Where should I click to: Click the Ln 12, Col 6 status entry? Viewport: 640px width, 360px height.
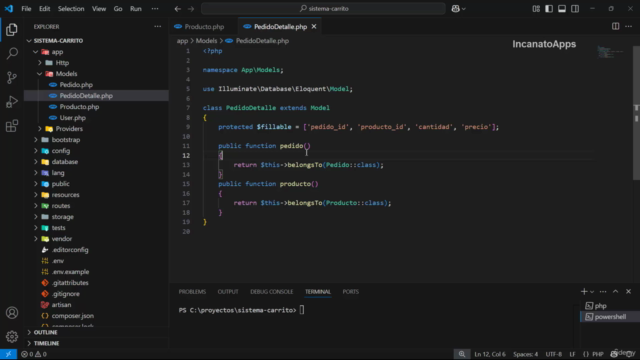[490, 354]
